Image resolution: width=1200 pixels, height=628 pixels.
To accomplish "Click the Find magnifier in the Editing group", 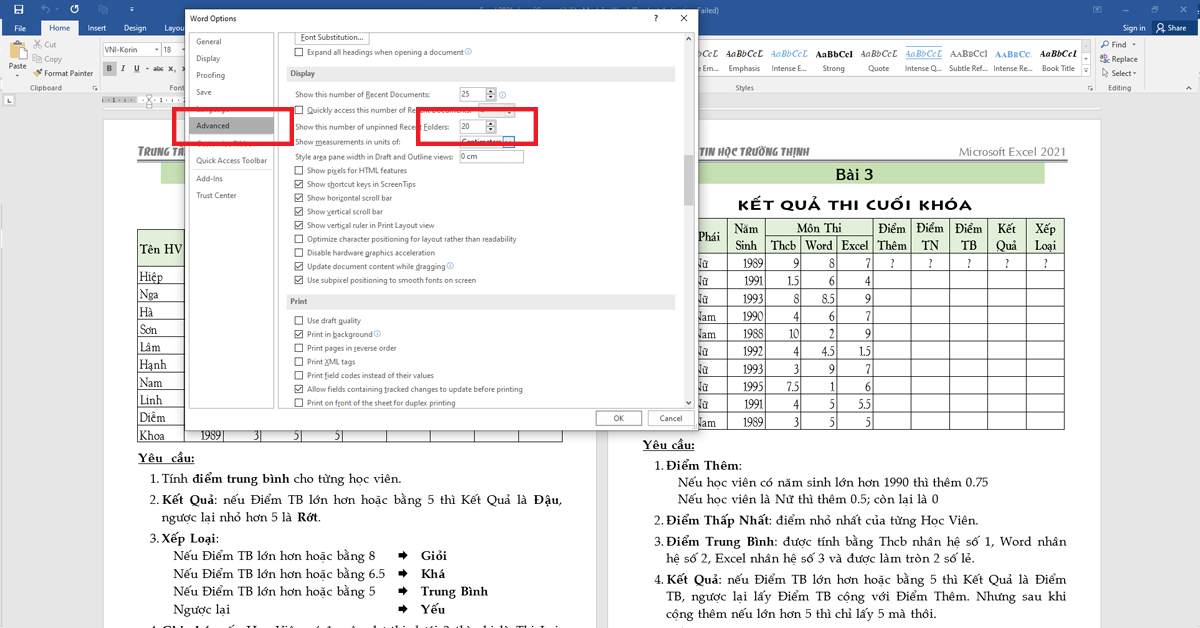I will tap(1106, 45).
